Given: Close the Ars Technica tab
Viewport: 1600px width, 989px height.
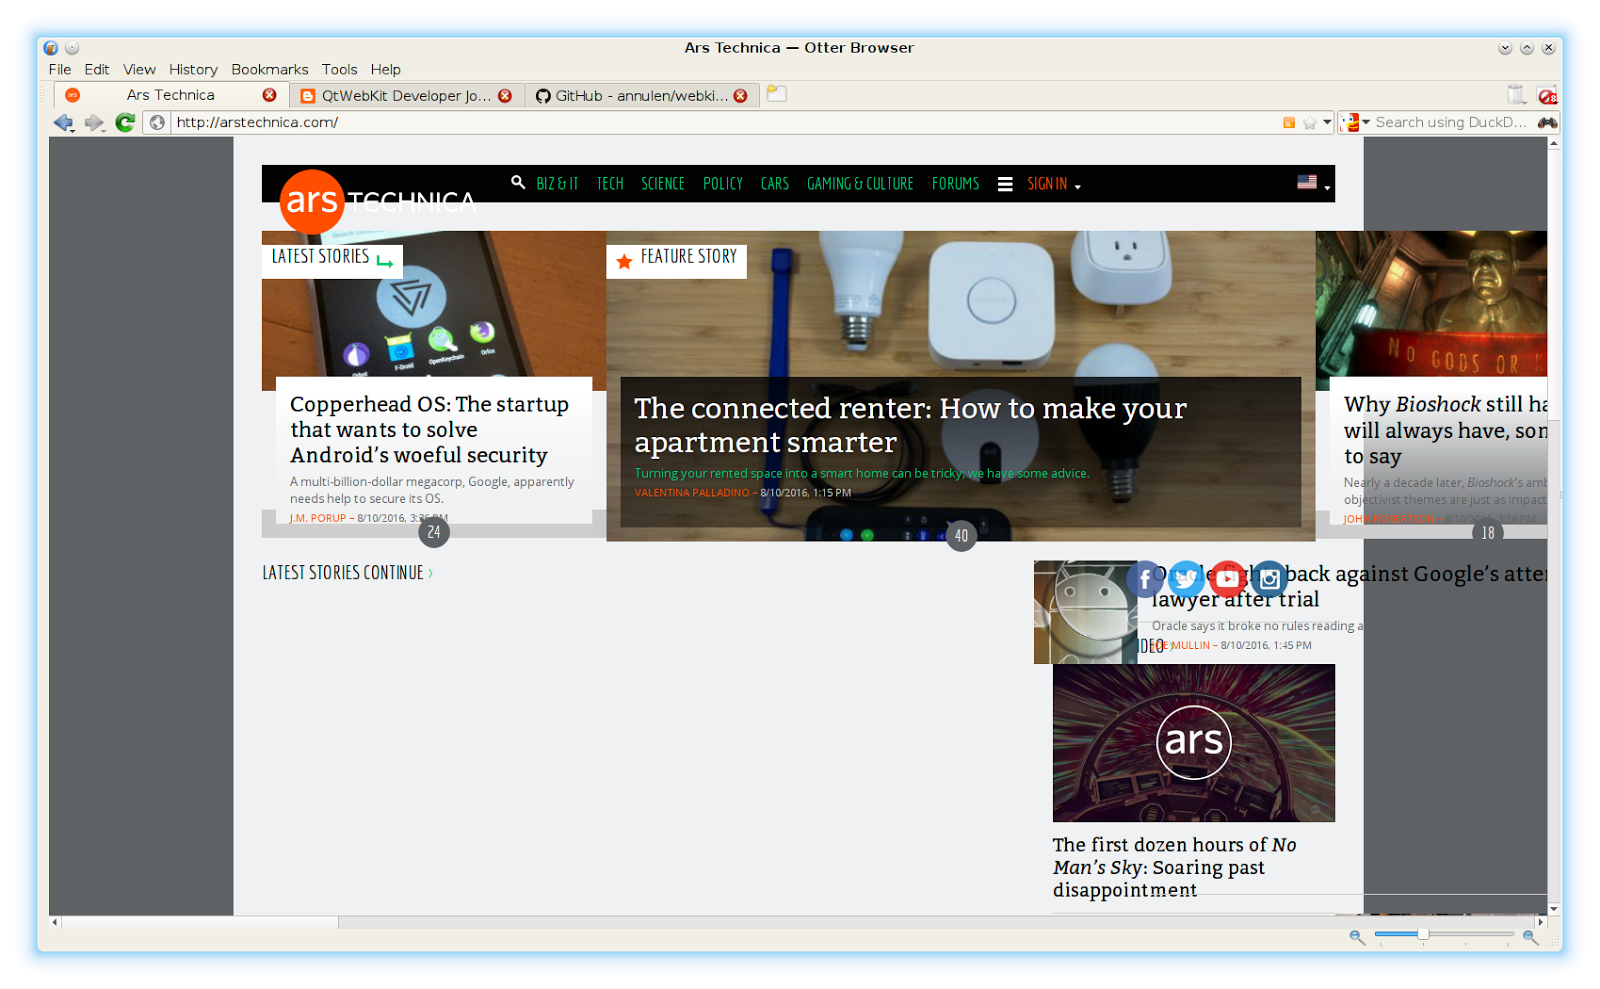Looking at the screenshot, I should click(x=270, y=95).
